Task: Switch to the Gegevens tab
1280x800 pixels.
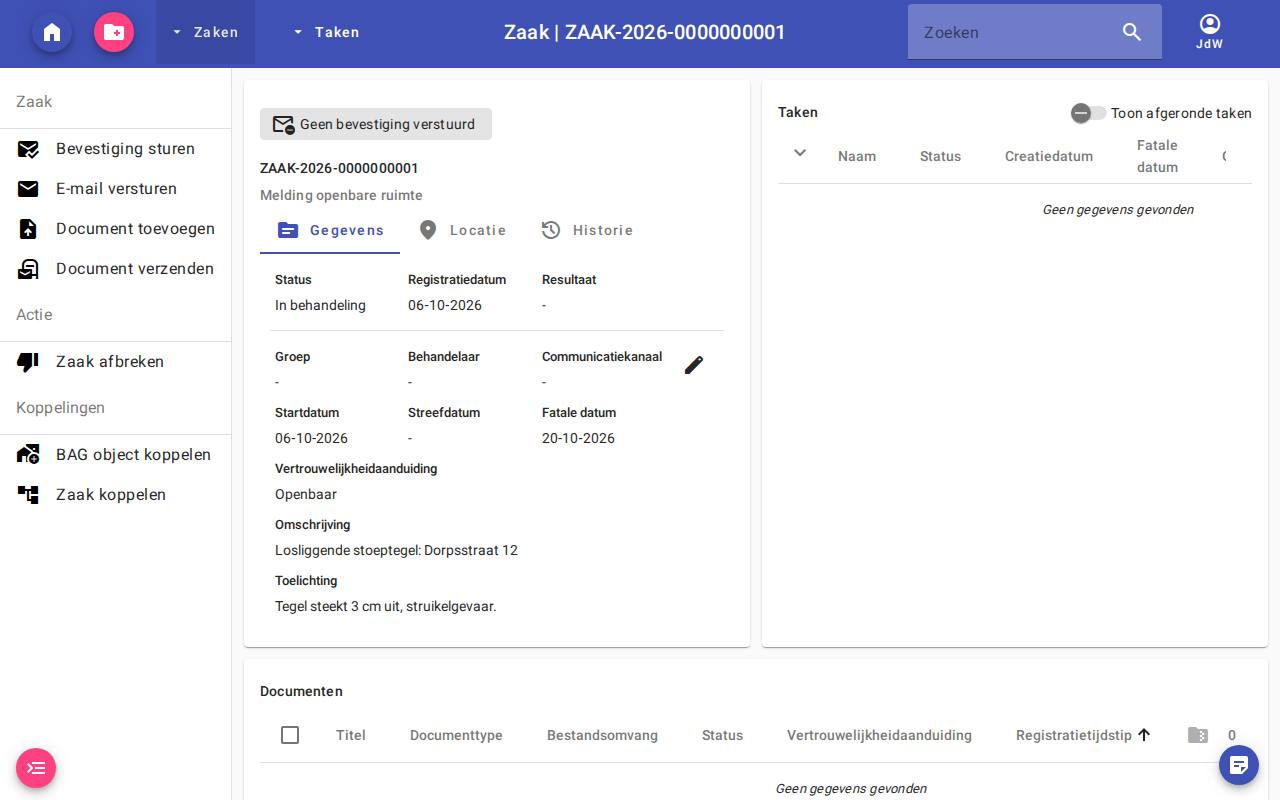Action: [x=330, y=230]
